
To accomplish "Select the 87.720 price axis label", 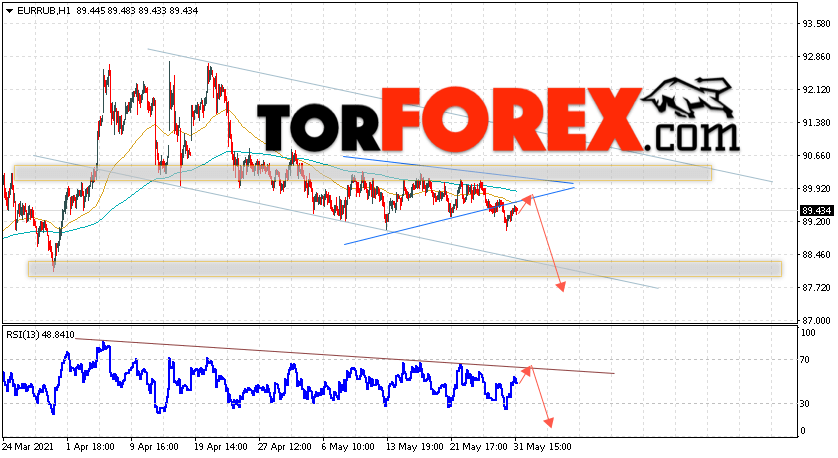I will (816, 288).
